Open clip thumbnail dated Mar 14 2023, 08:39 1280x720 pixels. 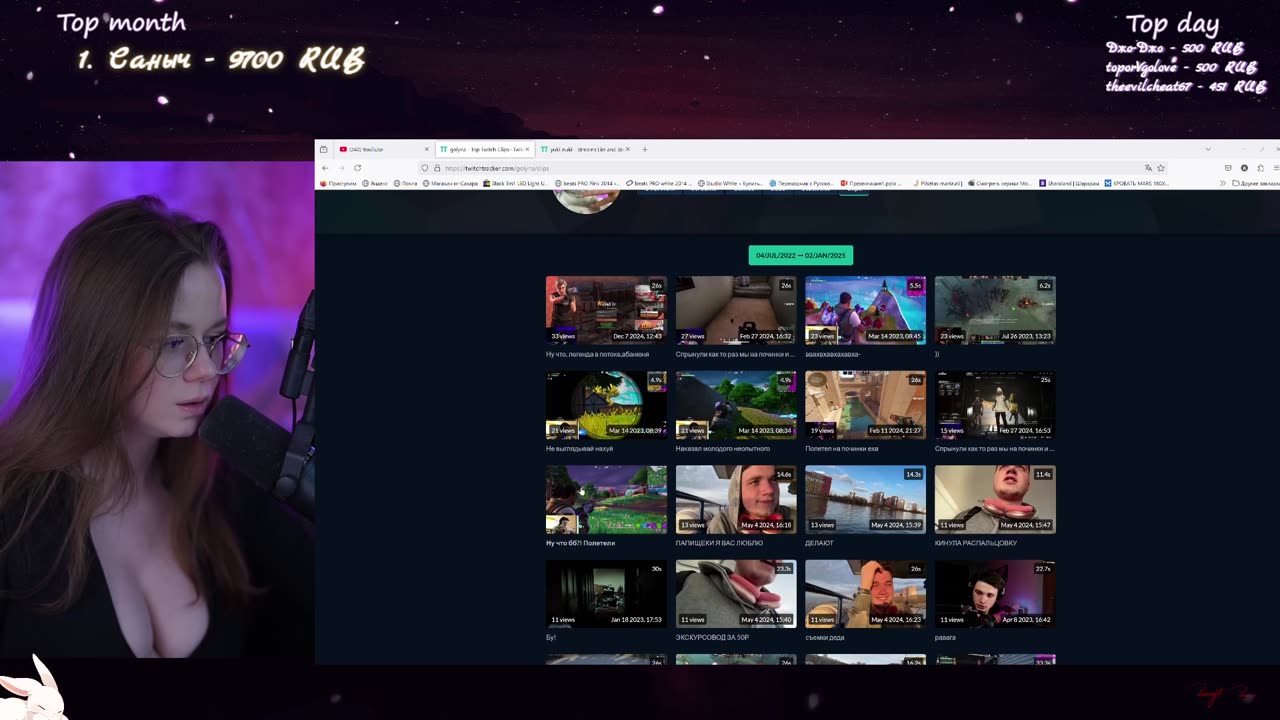pyautogui.click(x=606, y=405)
